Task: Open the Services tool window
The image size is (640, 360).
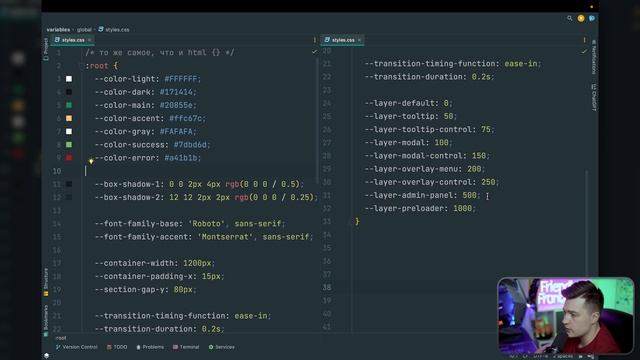Action: click(222, 347)
